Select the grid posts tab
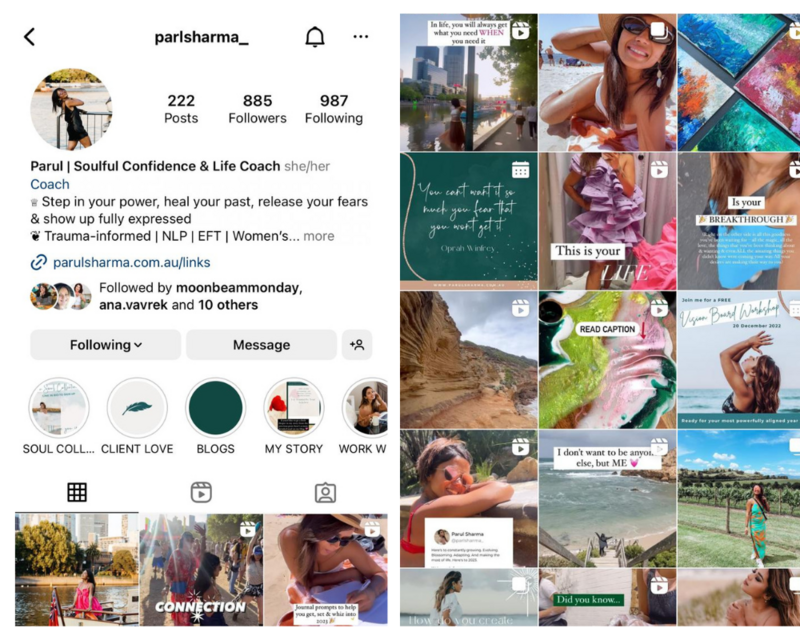 (77, 493)
